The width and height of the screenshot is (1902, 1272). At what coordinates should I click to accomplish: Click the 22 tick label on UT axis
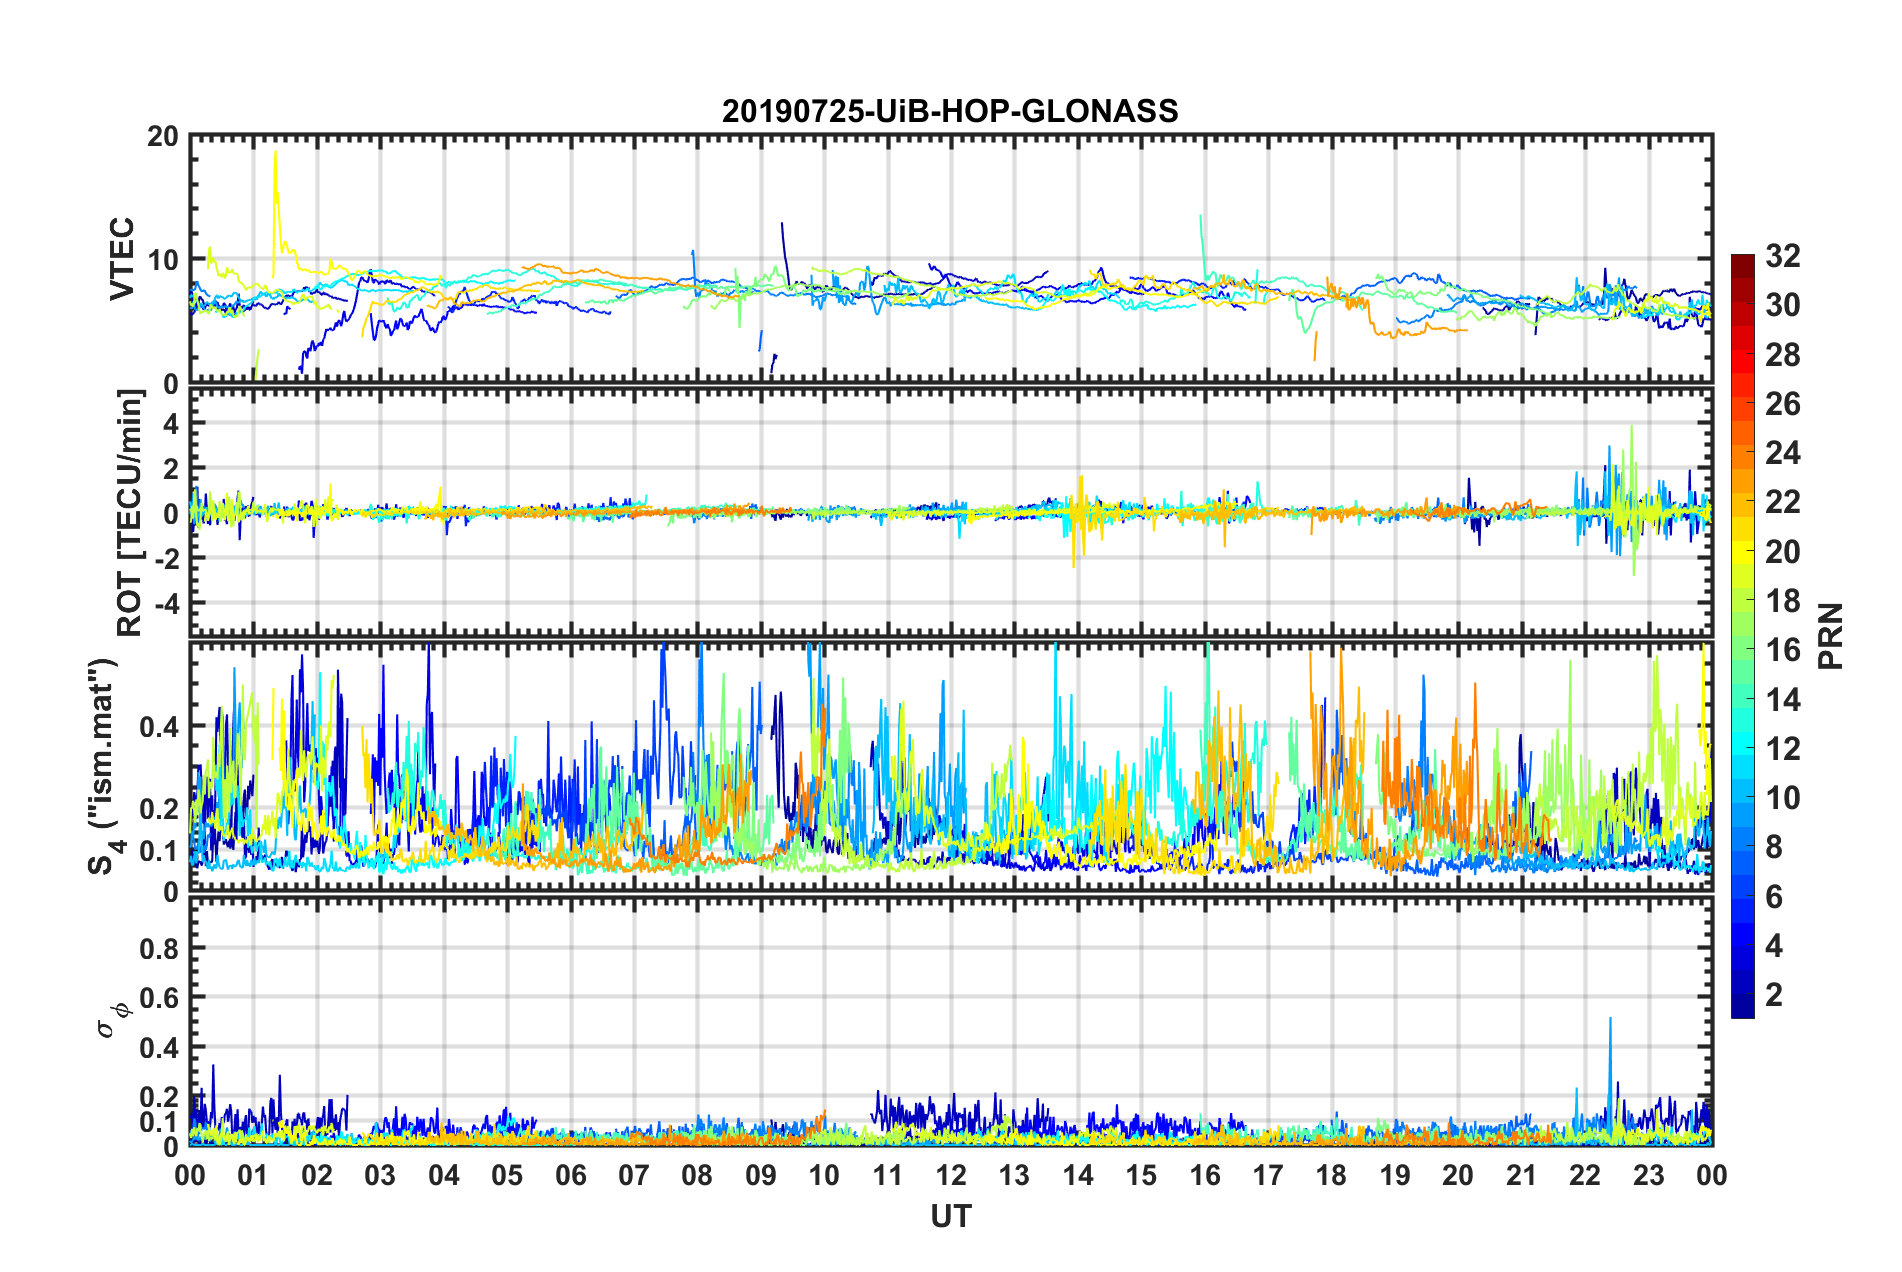[1585, 1175]
